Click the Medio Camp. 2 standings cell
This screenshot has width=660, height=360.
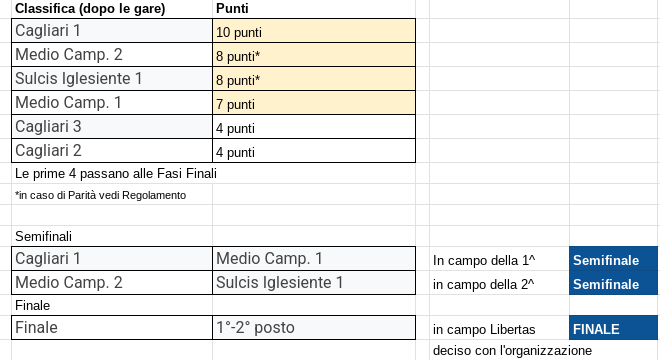point(112,55)
